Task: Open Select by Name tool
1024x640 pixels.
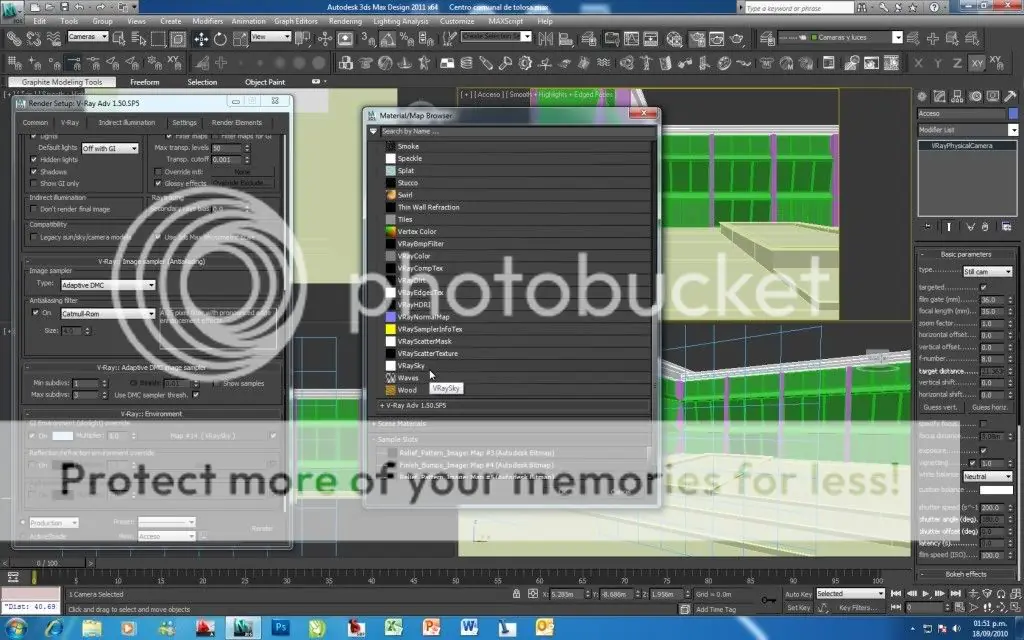Action: click(x=138, y=39)
